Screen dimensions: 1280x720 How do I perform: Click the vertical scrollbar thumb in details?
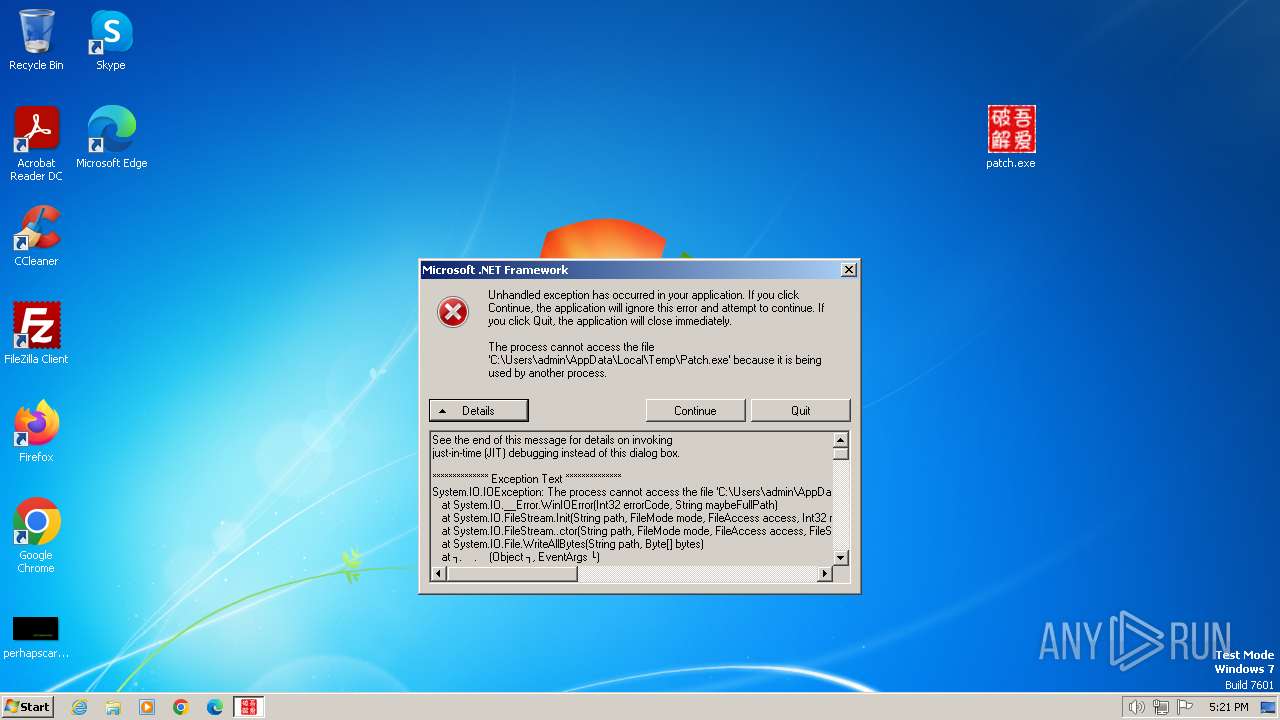point(841,454)
